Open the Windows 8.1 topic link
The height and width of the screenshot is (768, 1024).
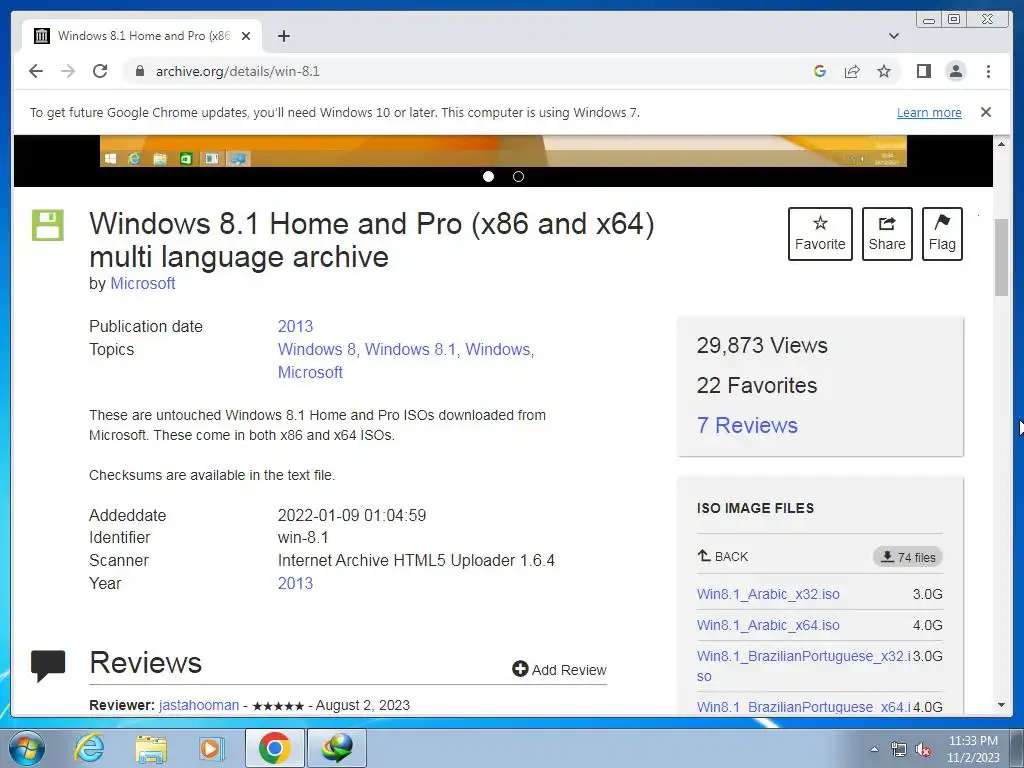coord(410,349)
